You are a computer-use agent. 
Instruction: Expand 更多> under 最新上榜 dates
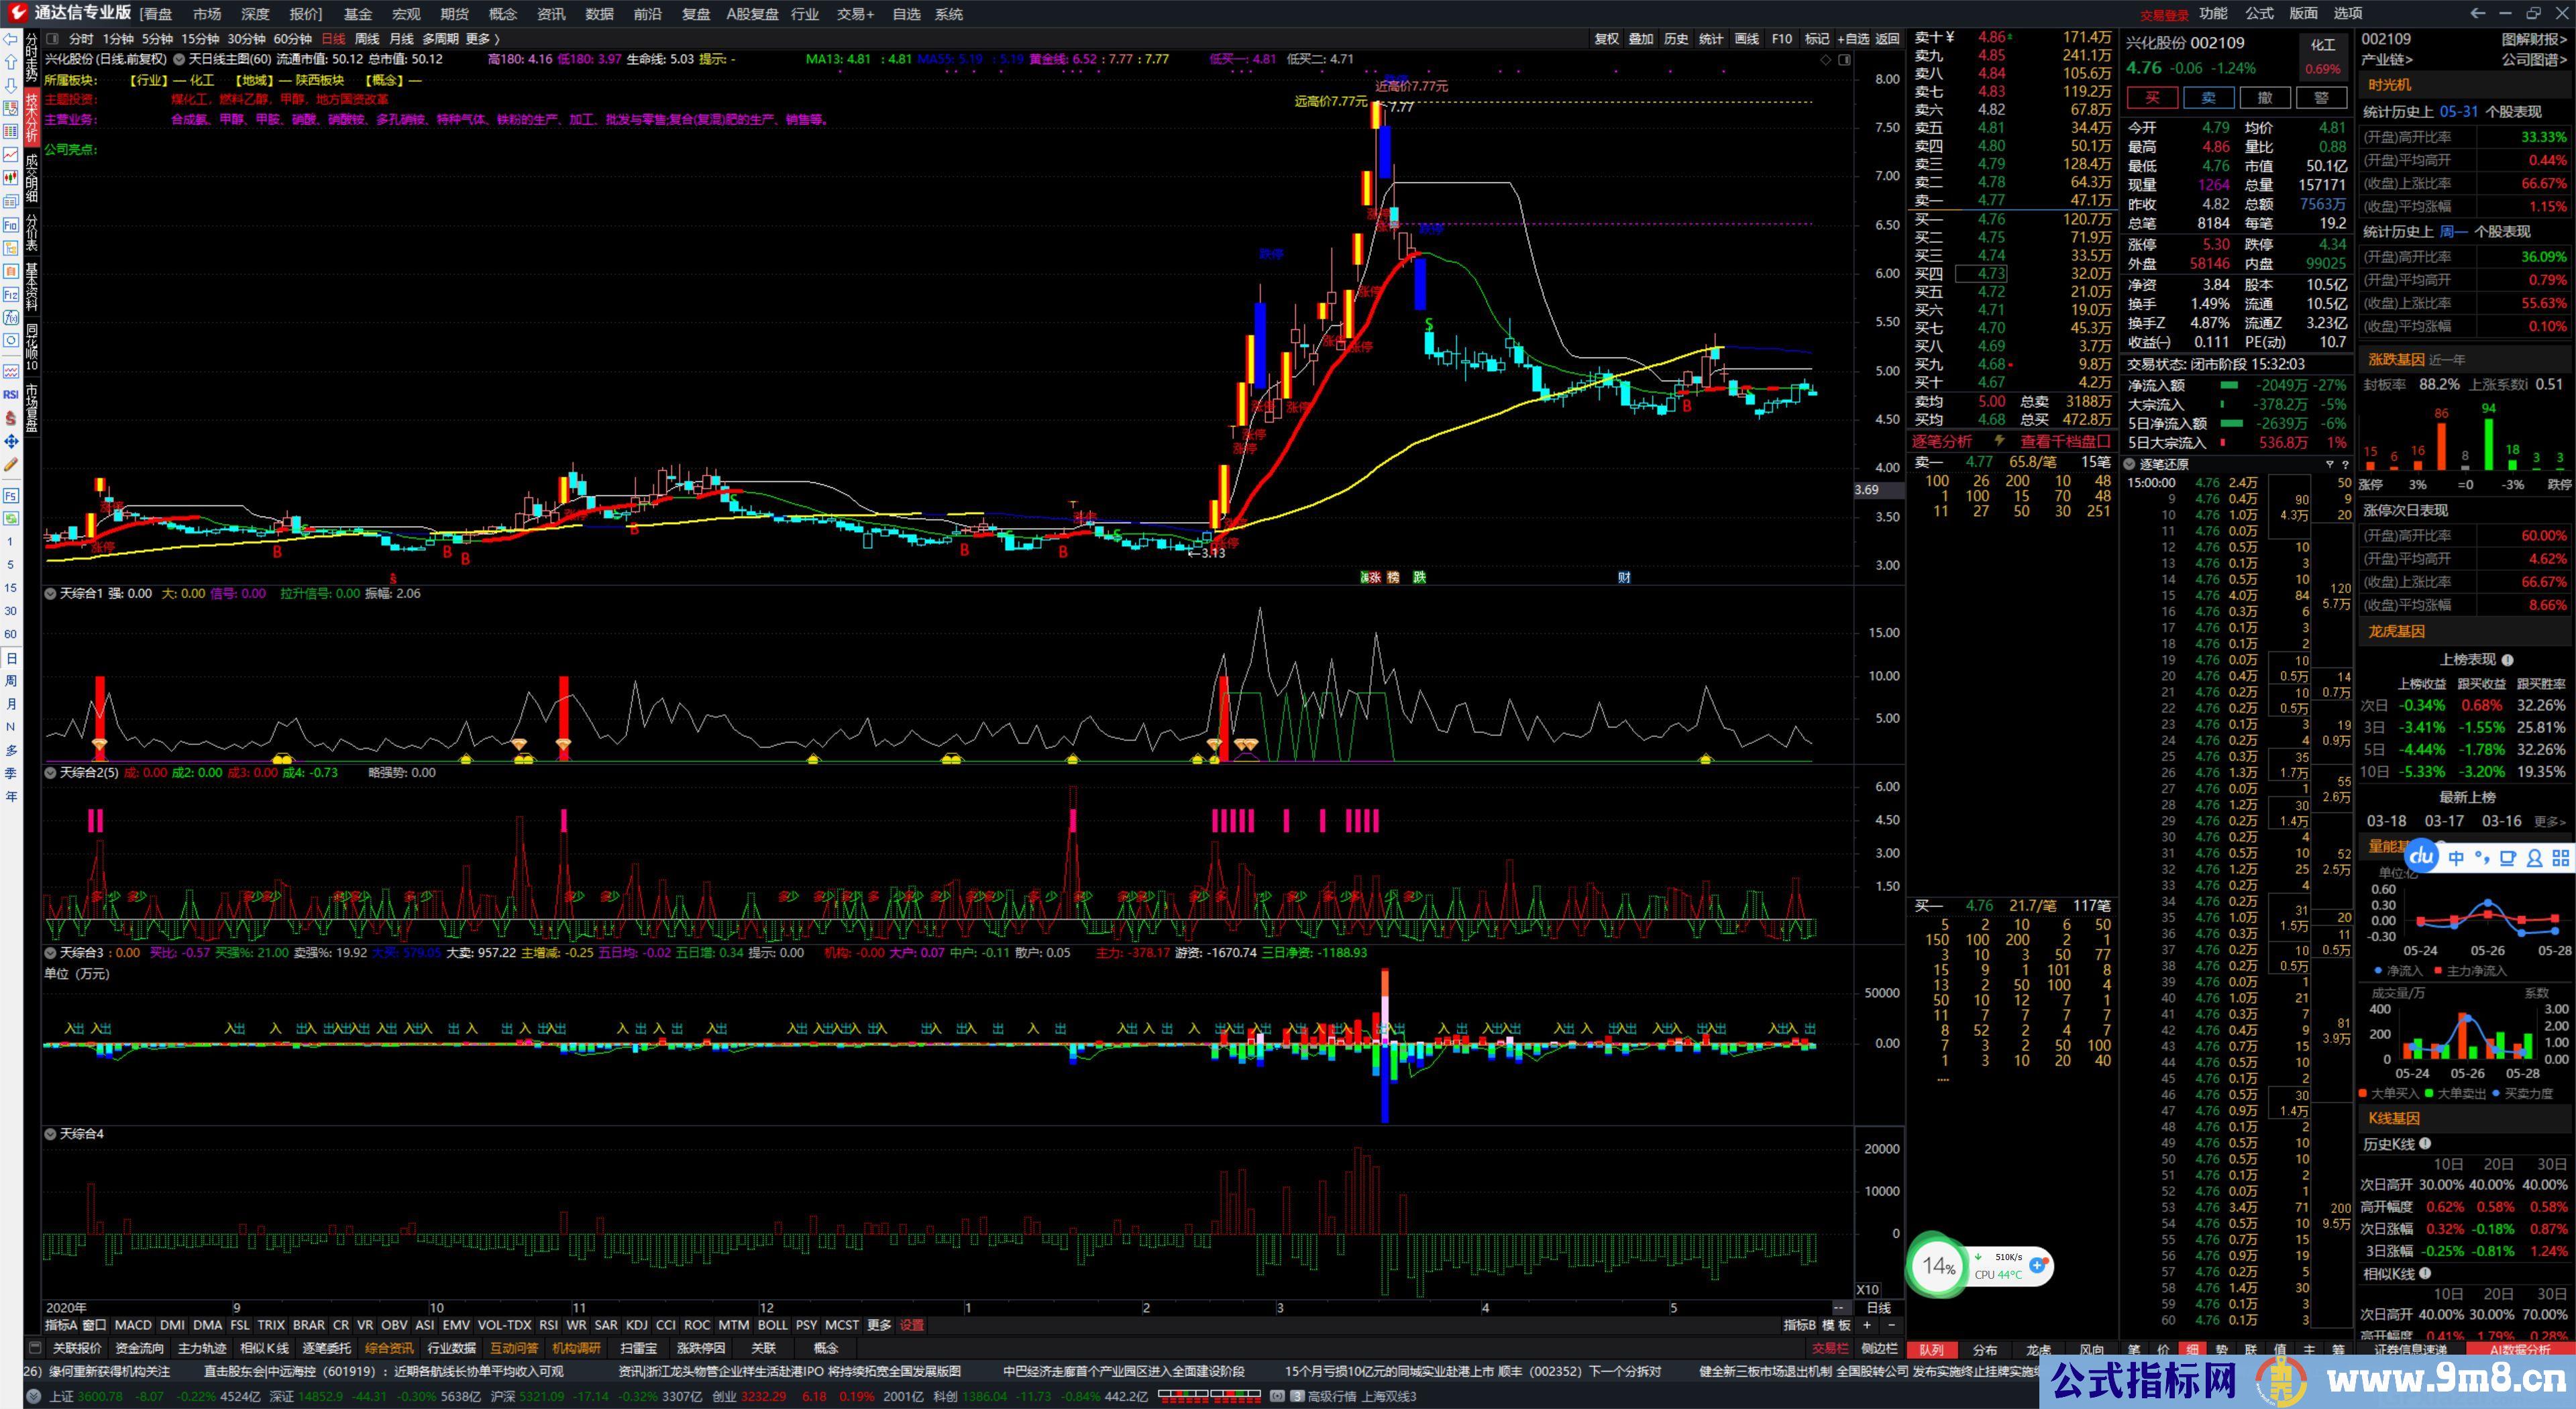point(2550,822)
